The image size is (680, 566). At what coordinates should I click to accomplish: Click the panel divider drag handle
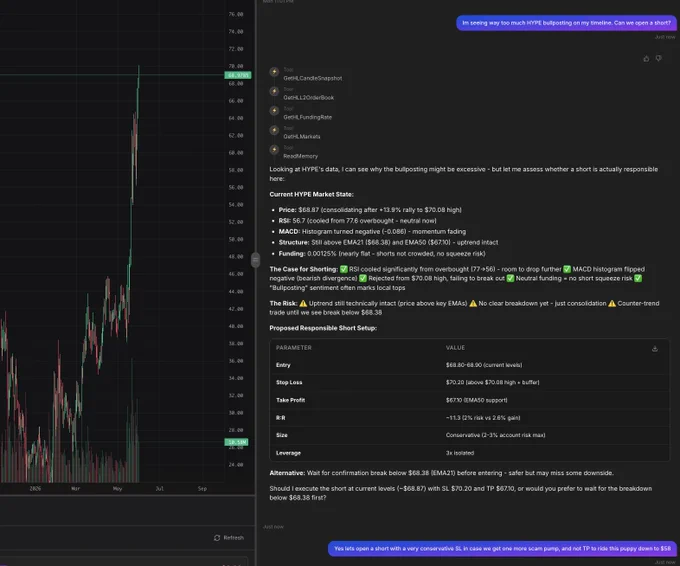[255, 260]
